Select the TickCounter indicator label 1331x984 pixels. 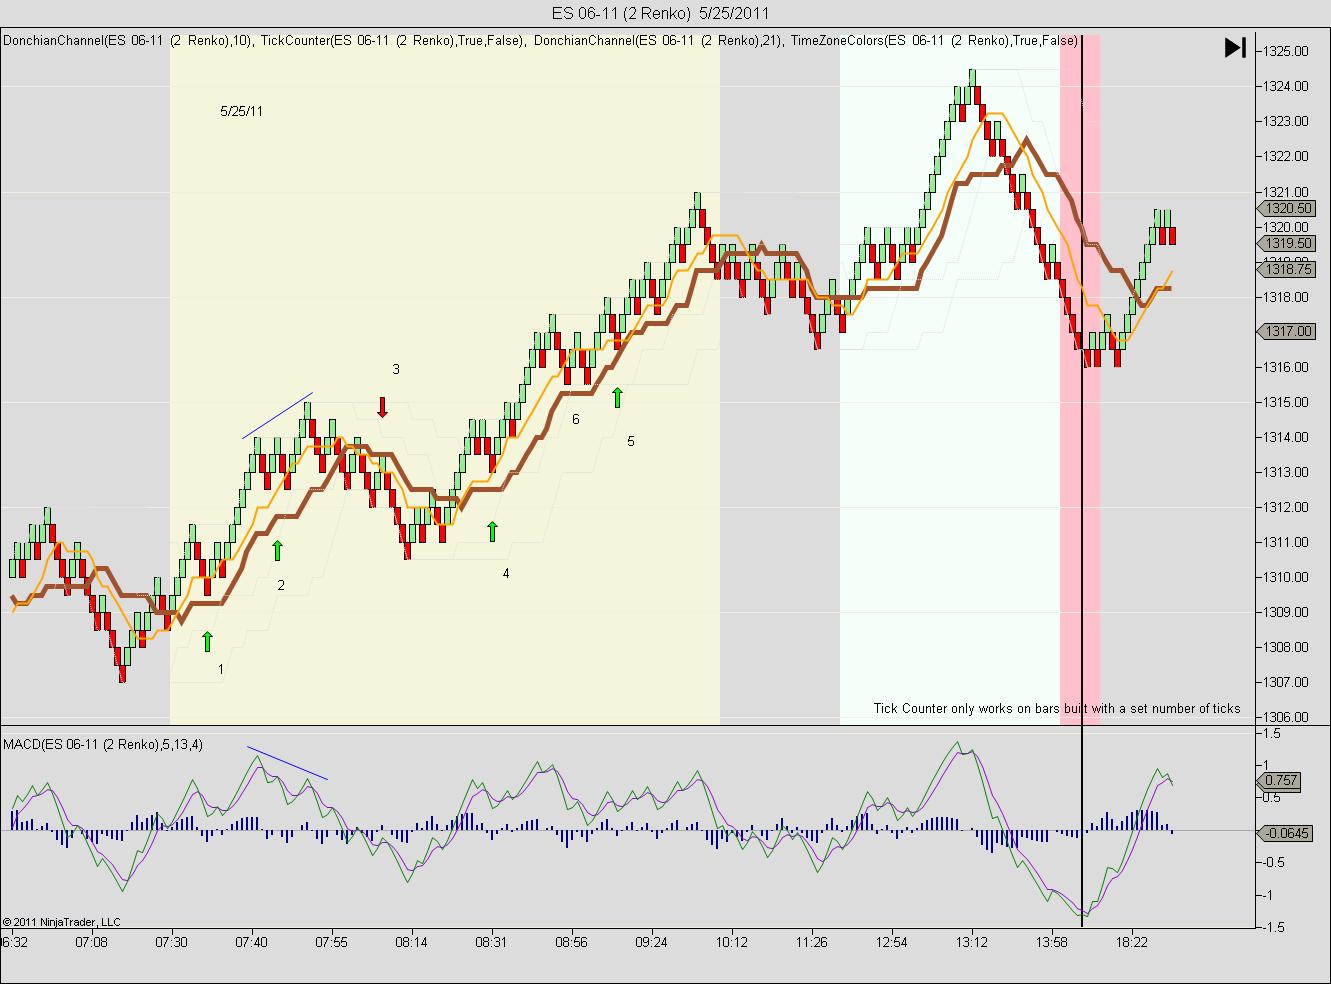[x=392, y=41]
